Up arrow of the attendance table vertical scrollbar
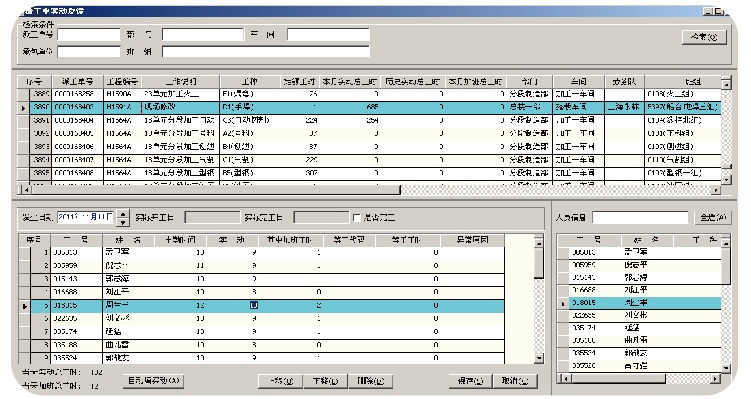The image size is (751, 399). pos(539,243)
